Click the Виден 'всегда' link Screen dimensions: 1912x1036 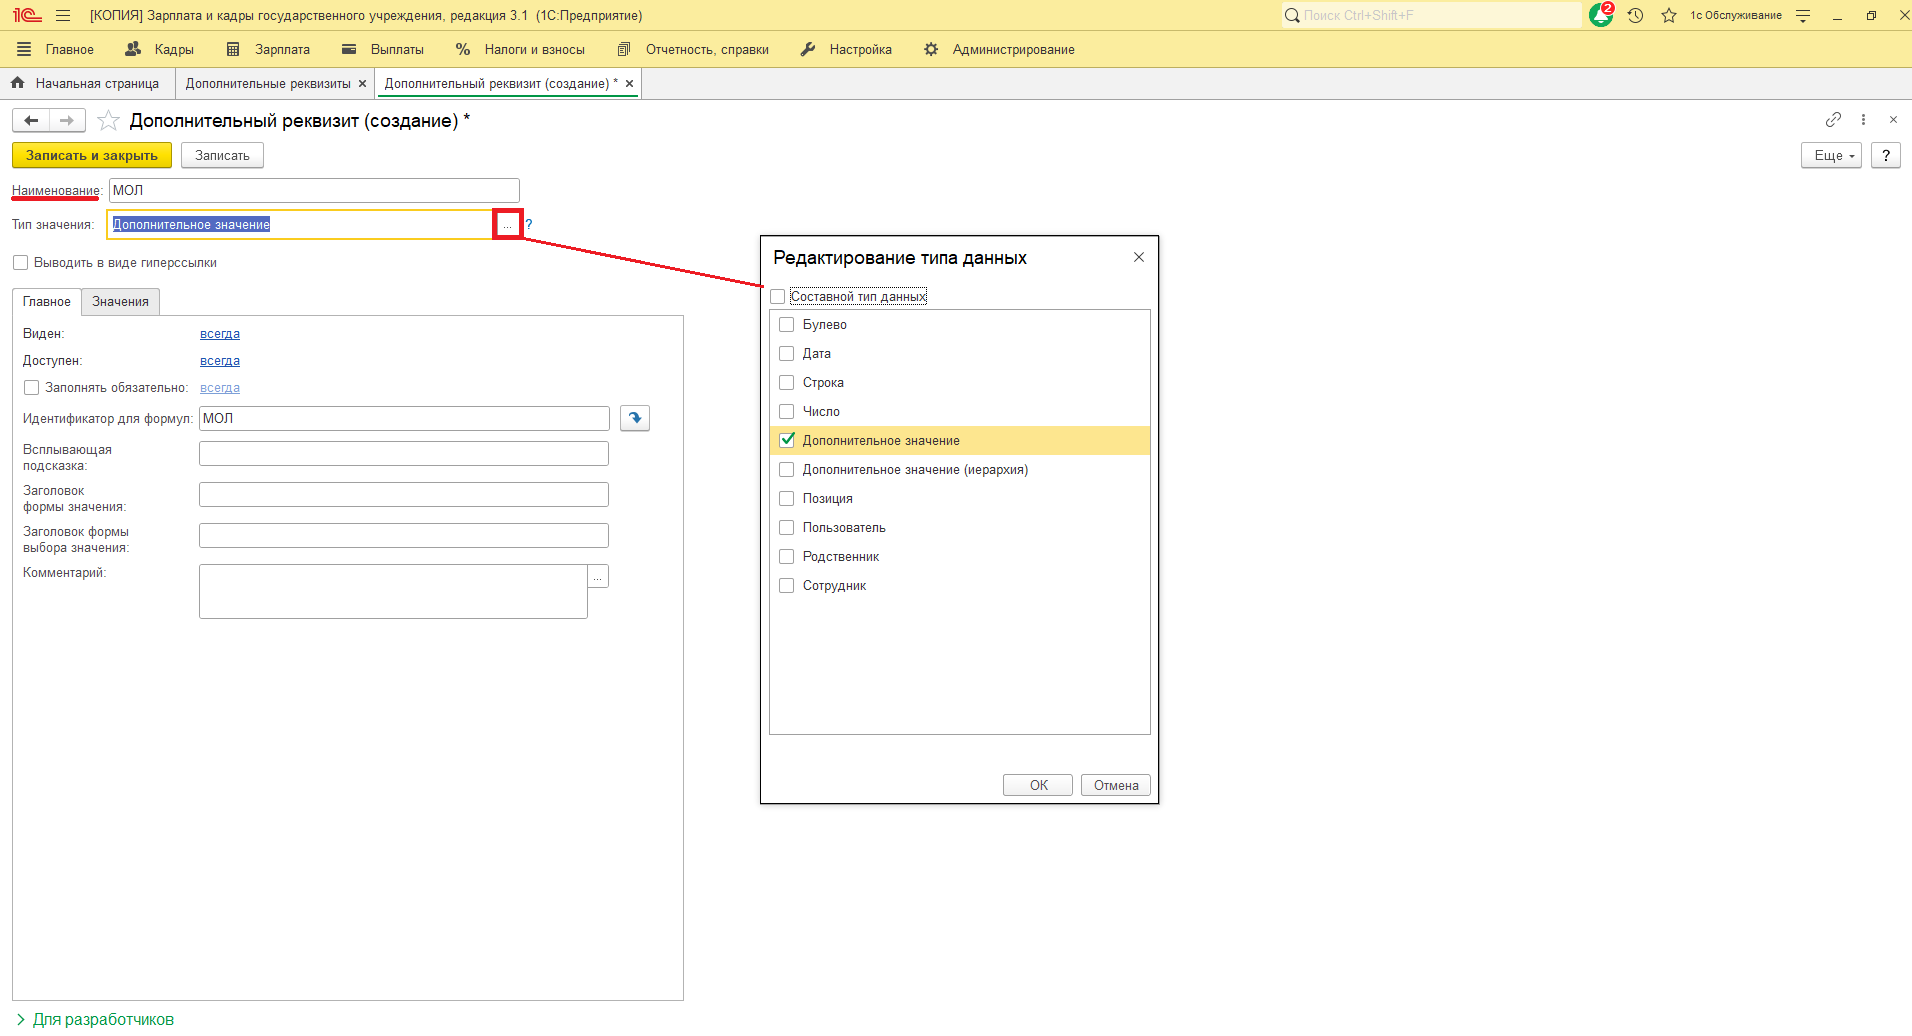click(x=220, y=334)
